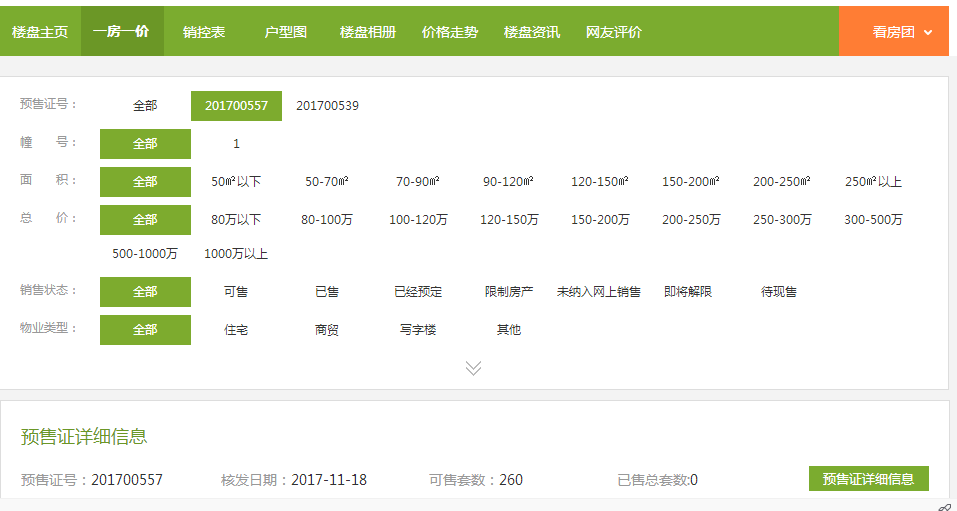
Task: Filter area by 90-120㎡
Action: tap(508, 182)
